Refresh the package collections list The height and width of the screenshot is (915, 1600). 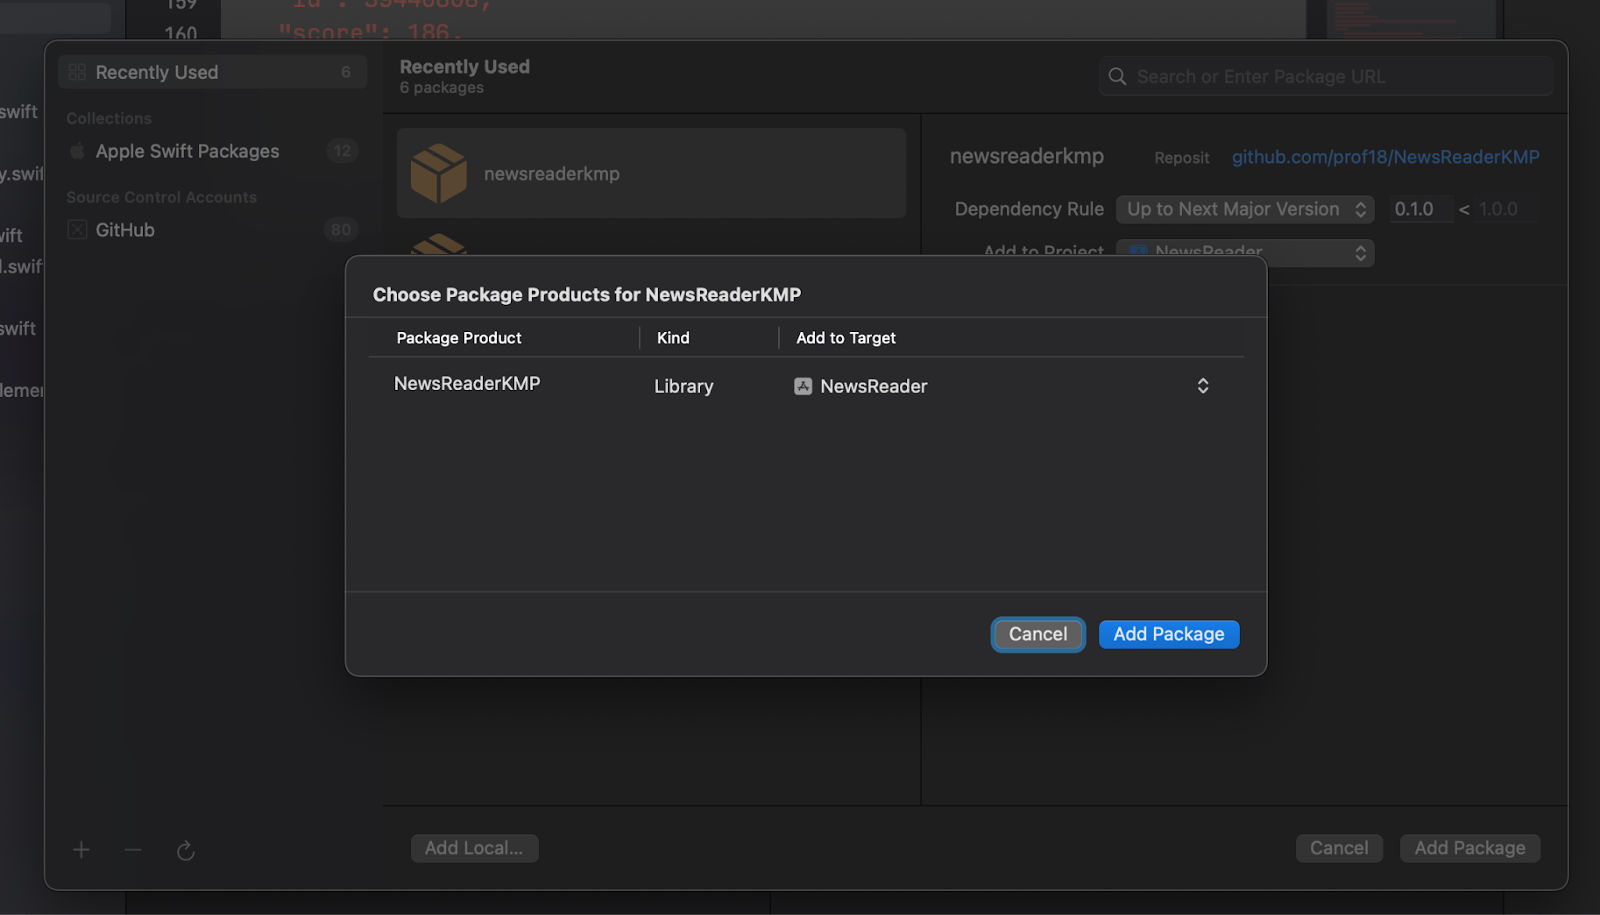pyautogui.click(x=185, y=851)
